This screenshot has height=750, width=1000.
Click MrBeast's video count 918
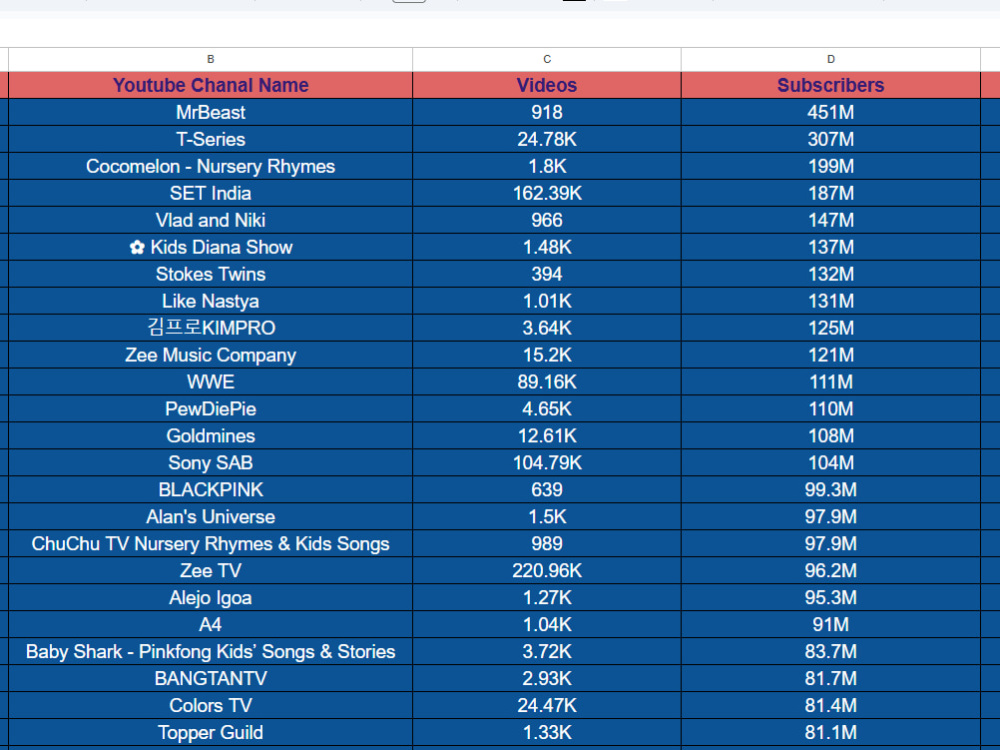(x=547, y=112)
